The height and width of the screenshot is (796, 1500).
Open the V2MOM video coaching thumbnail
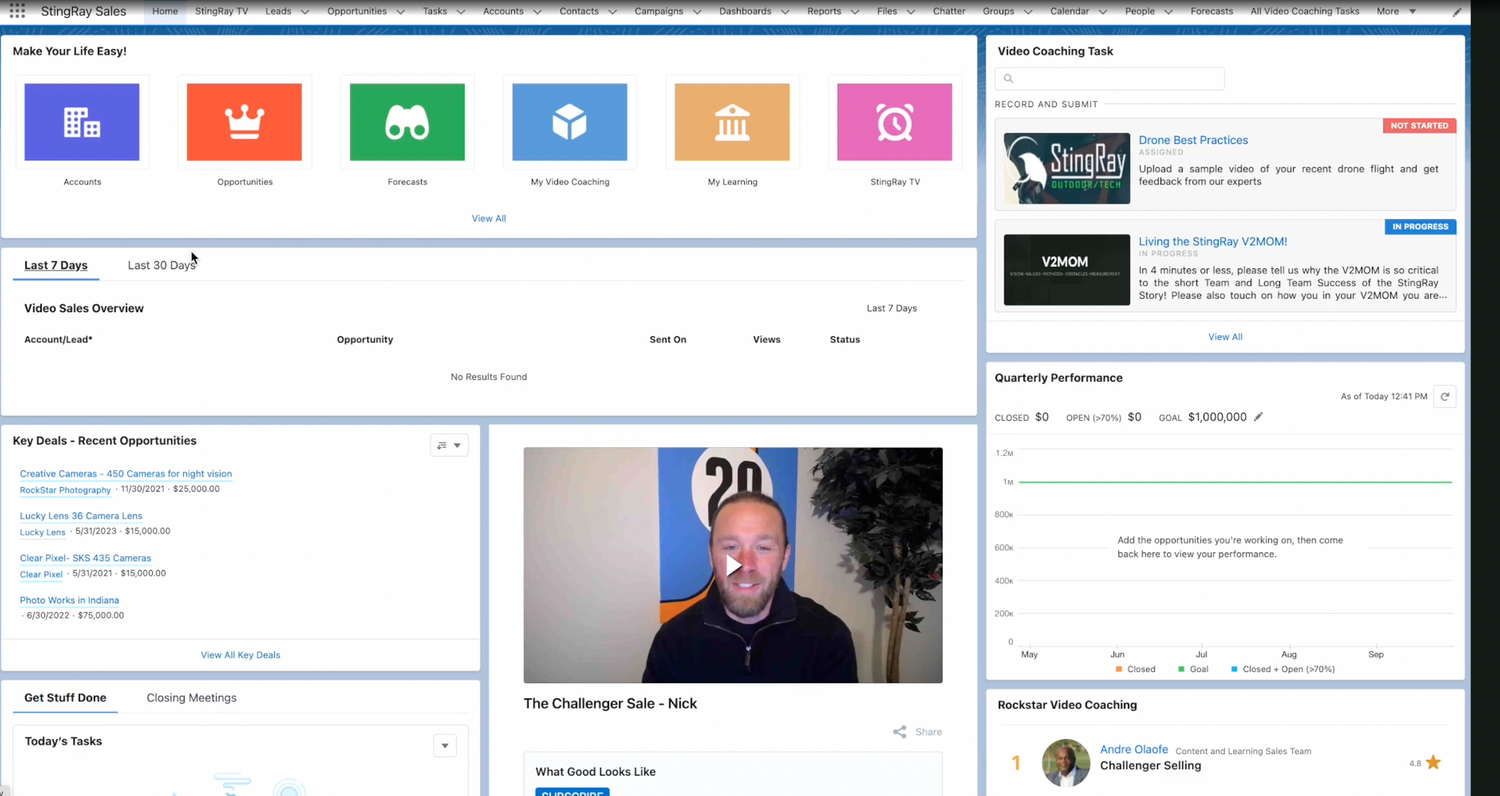pyautogui.click(x=1066, y=270)
